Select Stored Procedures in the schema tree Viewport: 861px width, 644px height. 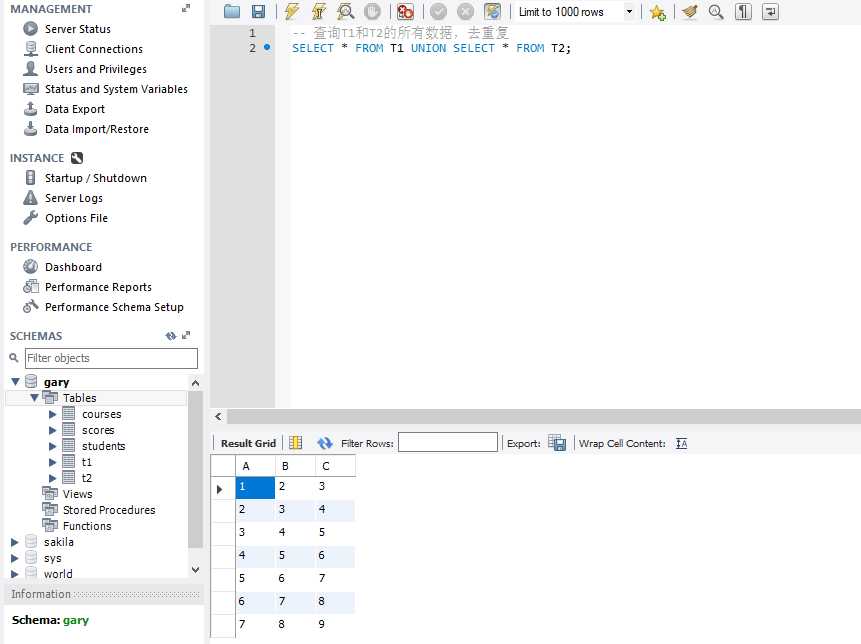[109, 510]
